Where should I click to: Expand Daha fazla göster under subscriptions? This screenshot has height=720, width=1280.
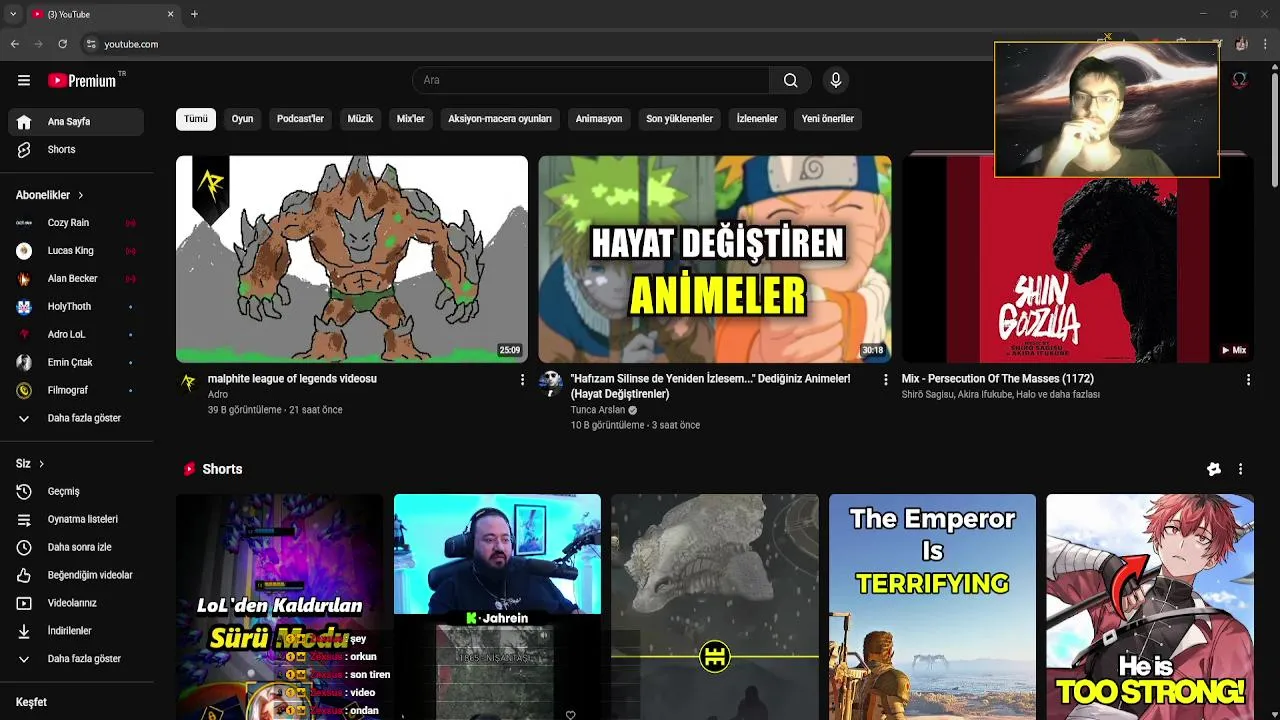pyautogui.click(x=76, y=418)
